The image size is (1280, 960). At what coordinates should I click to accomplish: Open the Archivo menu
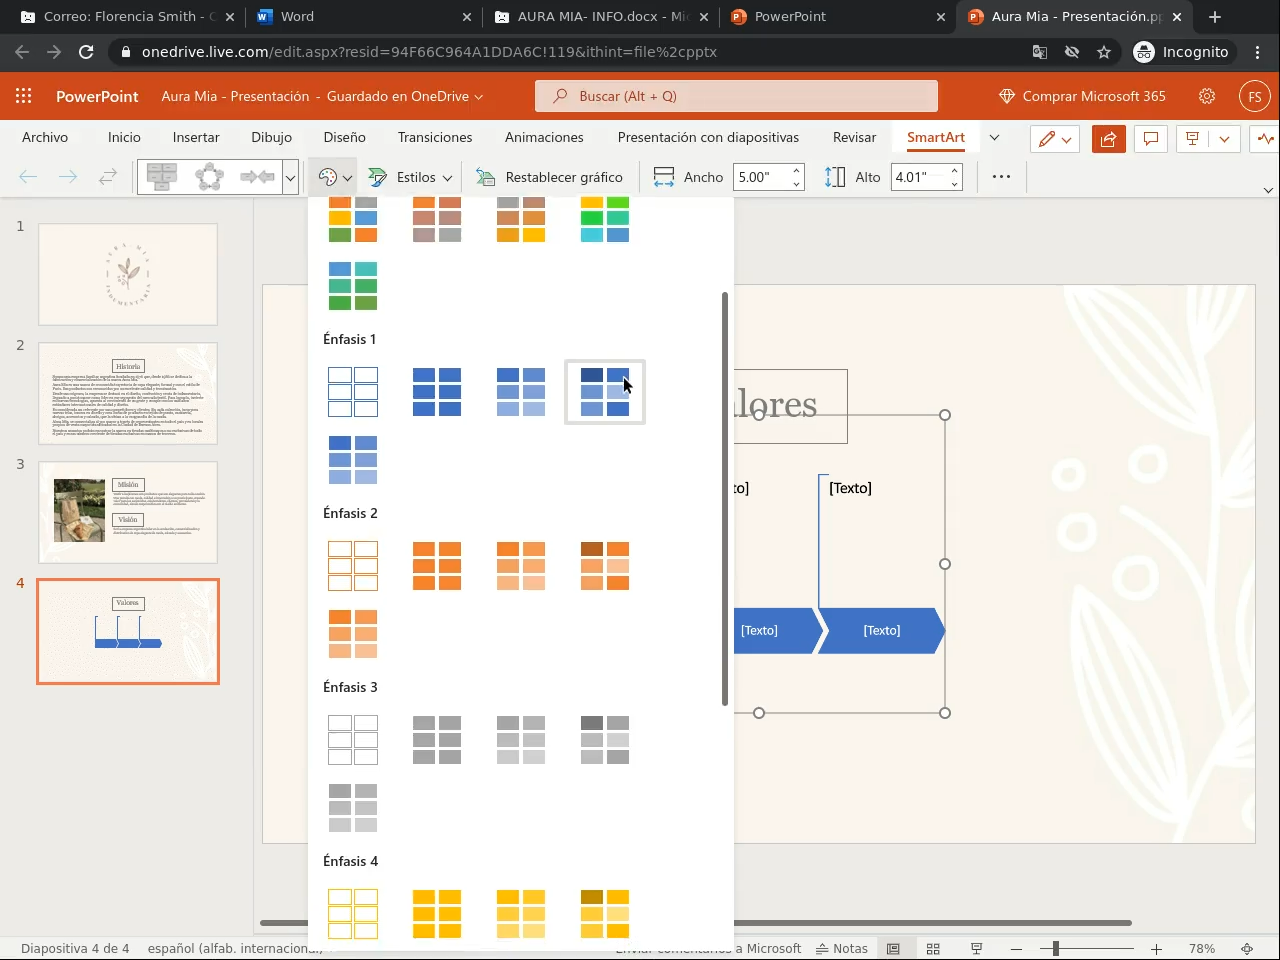[x=45, y=137]
